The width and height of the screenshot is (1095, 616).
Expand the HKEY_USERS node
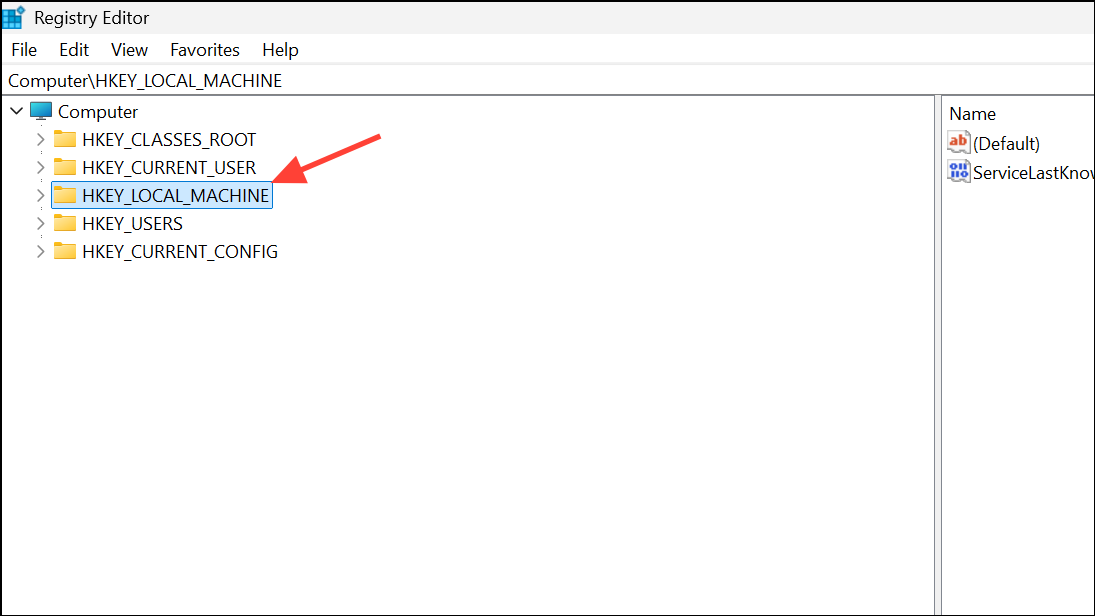click(x=39, y=223)
